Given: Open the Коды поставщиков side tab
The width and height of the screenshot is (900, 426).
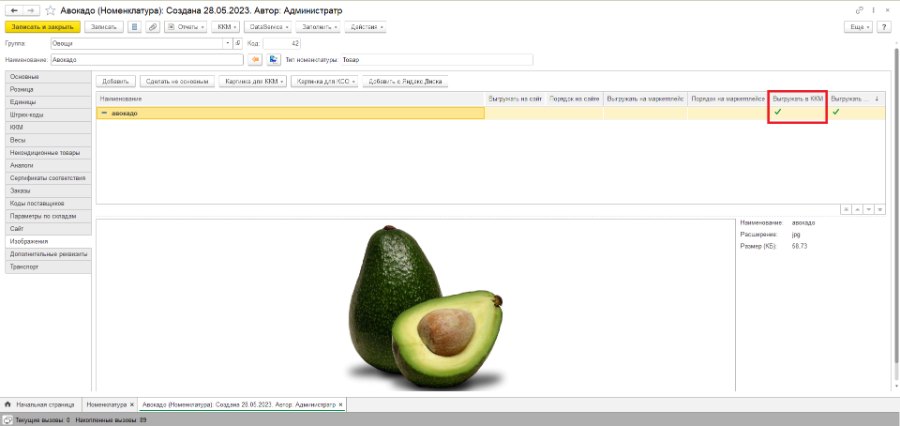Looking at the screenshot, I should [48, 203].
